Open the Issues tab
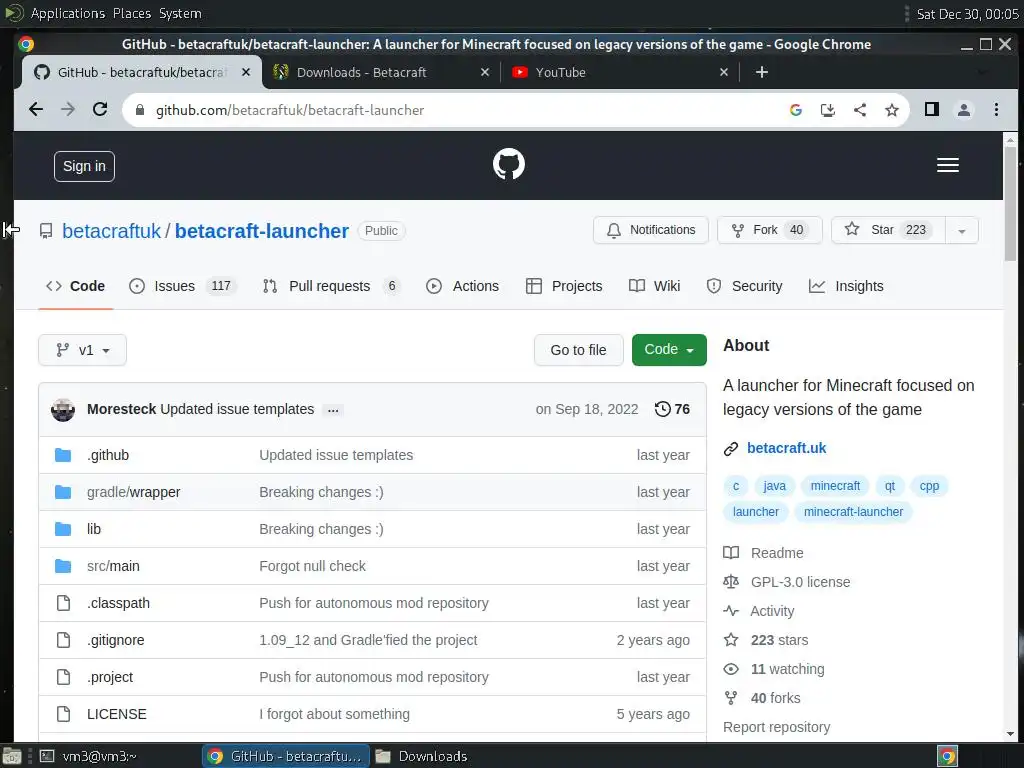This screenshot has width=1024, height=768. pyautogui.click(x=182, y=286)
